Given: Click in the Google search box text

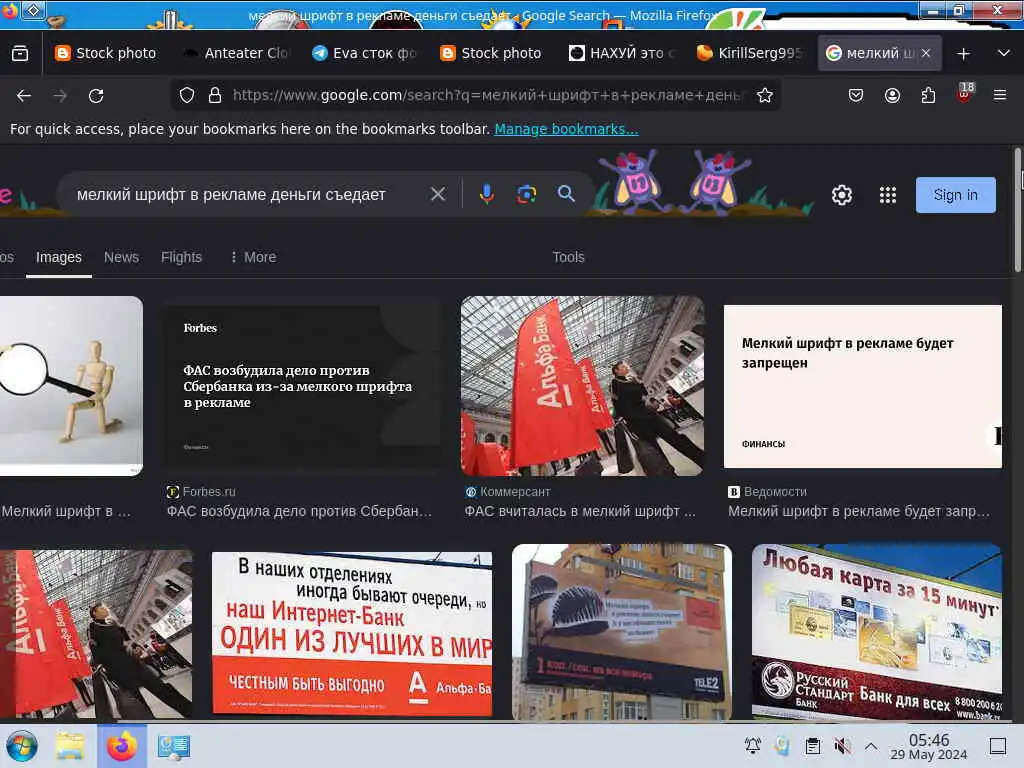Looking at the screenshot, I should [x=231, y=195].
